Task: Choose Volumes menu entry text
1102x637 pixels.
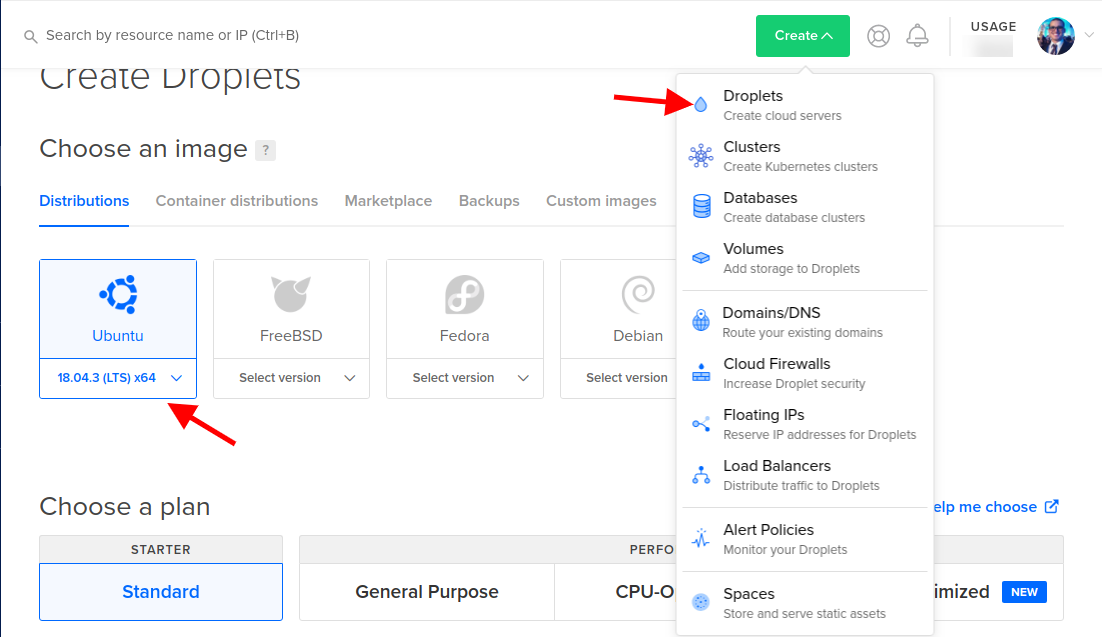Action: coord(753,249)
